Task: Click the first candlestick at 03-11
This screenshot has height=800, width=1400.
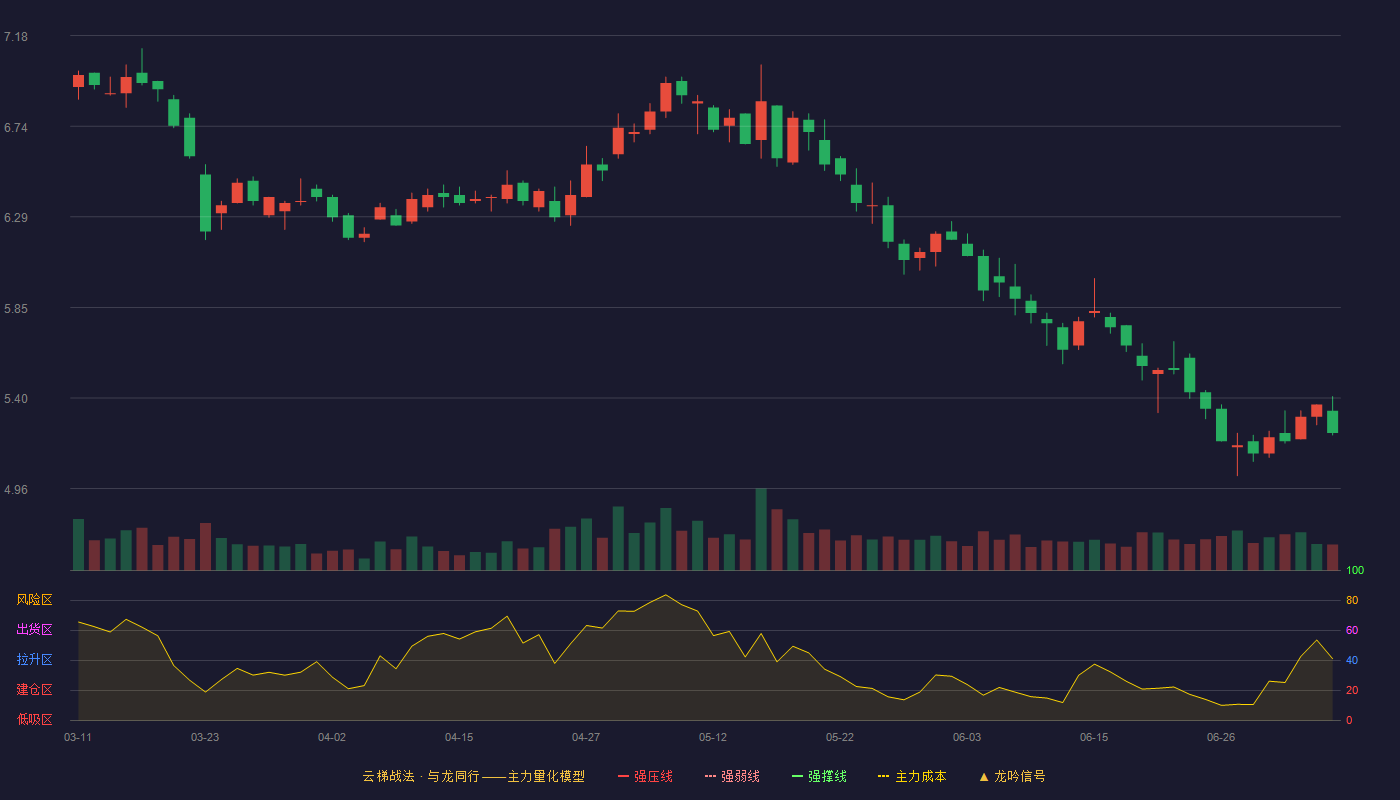Action: 78,81
